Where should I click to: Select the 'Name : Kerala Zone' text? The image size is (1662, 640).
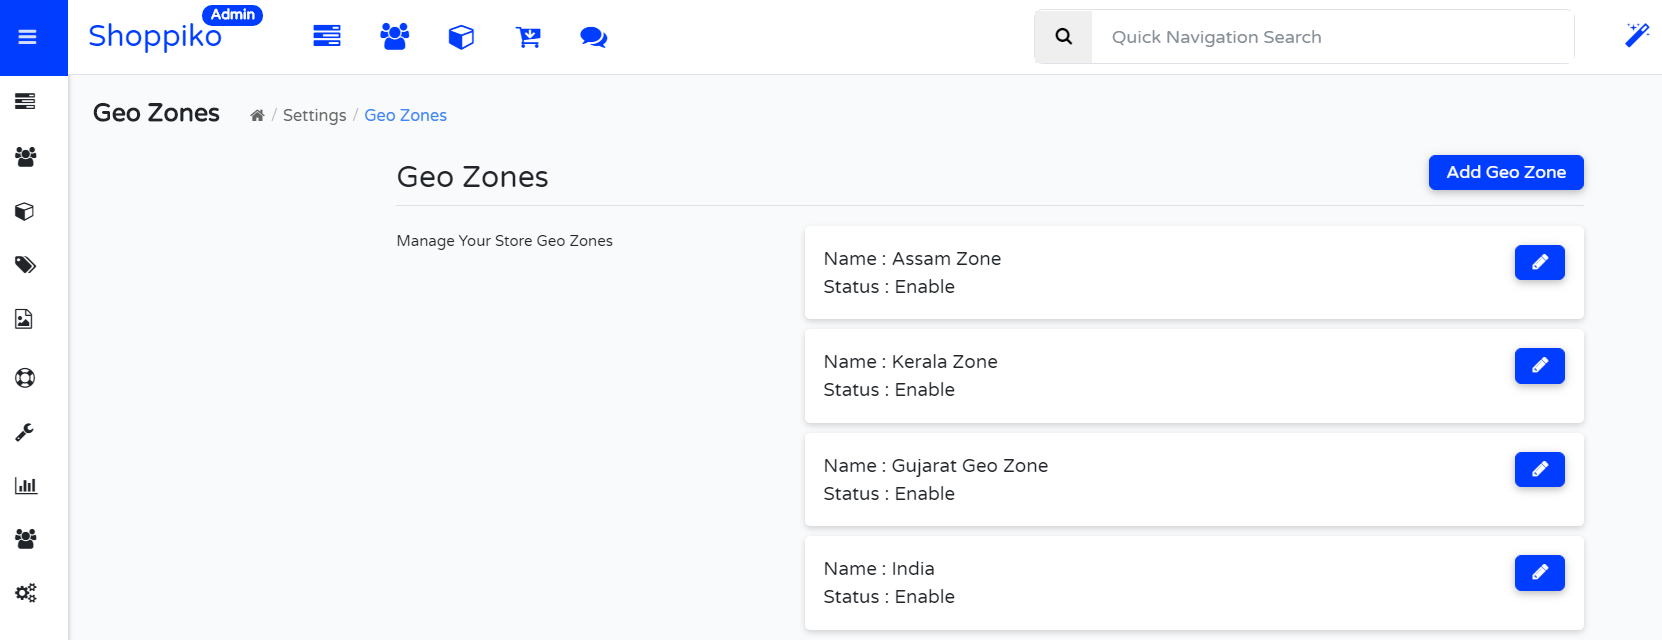(910, 362)
